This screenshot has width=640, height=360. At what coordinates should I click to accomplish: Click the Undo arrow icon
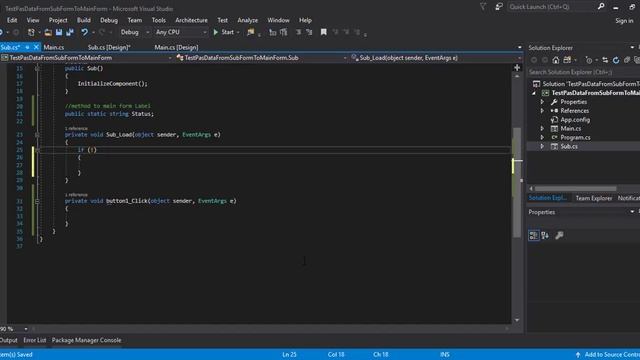[84, 32]
